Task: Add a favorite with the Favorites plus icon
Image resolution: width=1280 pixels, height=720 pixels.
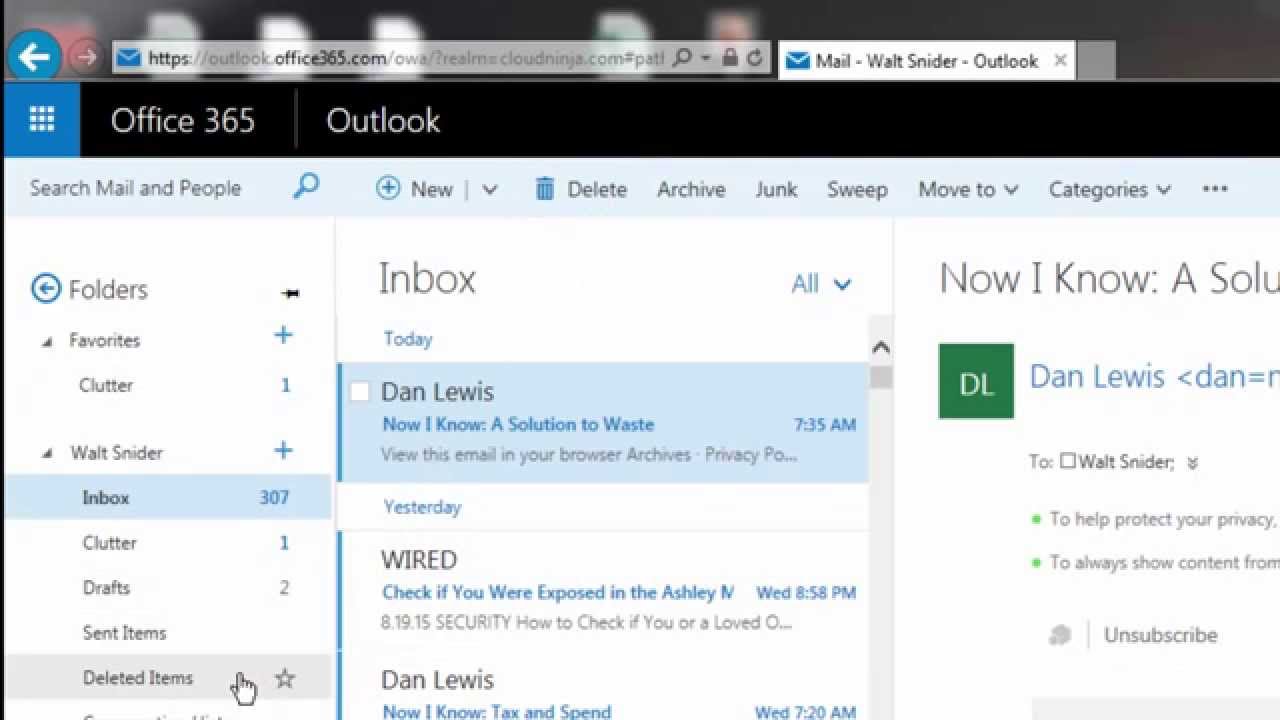Action: 283,336
